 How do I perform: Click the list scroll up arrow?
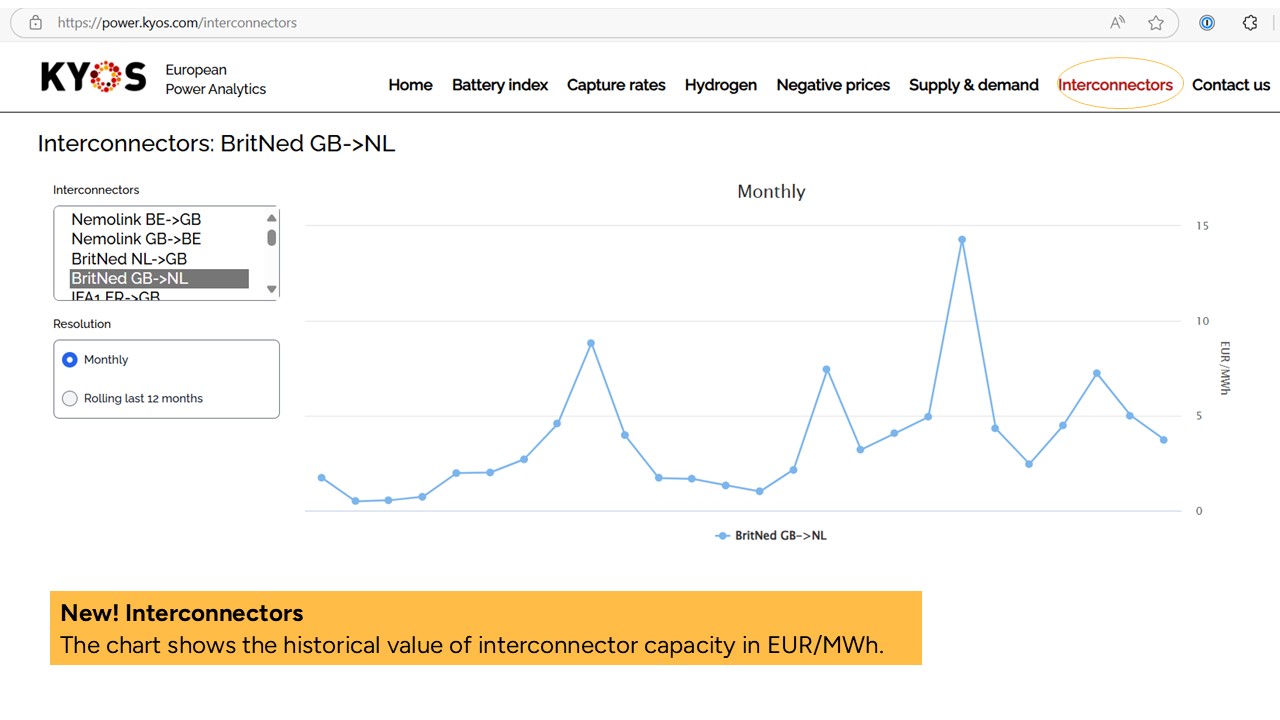click(x=271, y=217)
